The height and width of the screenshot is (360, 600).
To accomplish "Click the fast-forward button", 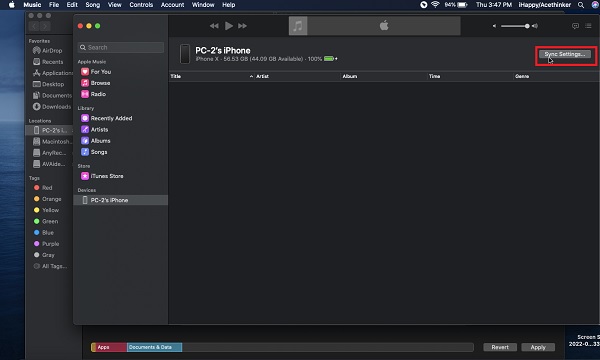I will click(243, 26).
